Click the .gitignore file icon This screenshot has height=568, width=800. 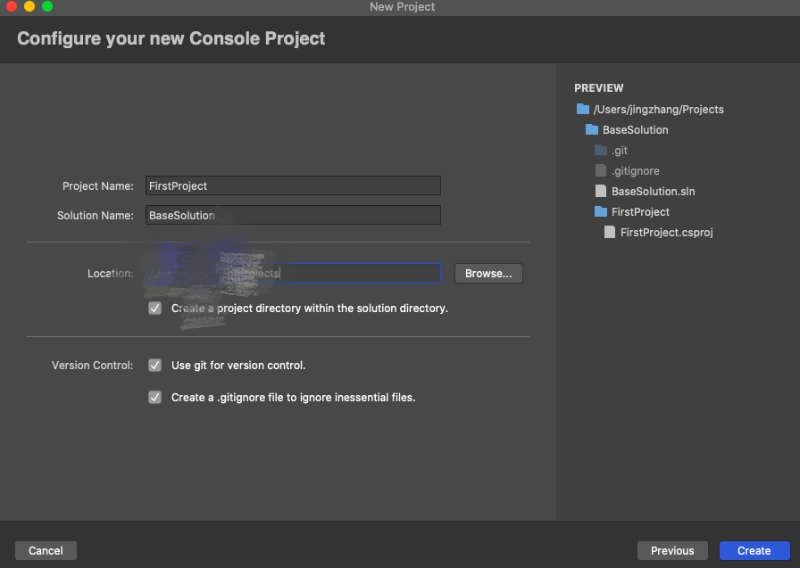click(601, 171)
